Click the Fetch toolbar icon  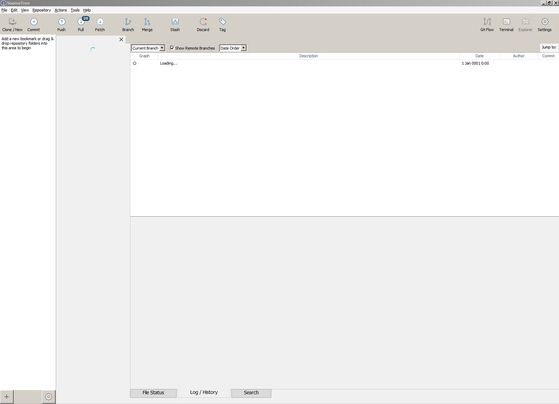point(100,25)
